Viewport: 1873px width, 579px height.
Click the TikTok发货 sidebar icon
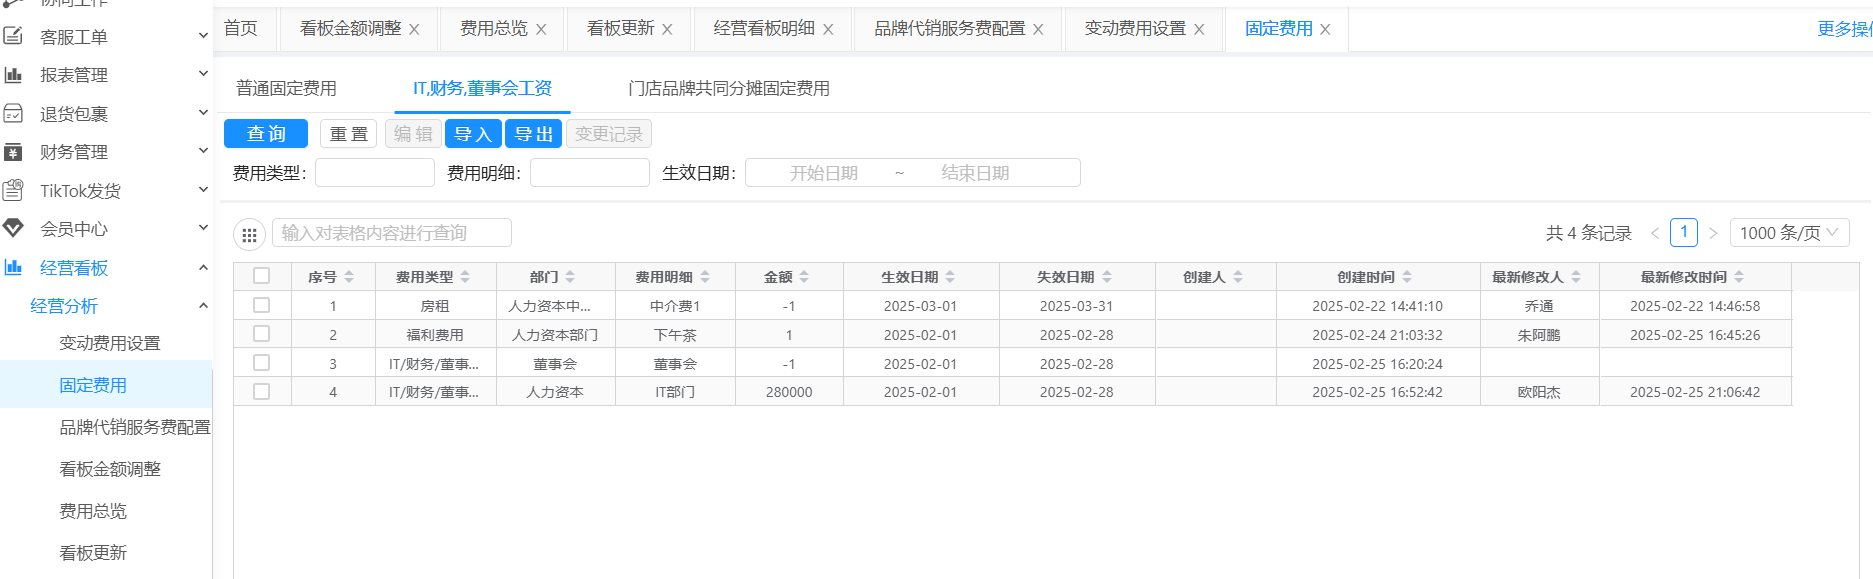(13, 190)
